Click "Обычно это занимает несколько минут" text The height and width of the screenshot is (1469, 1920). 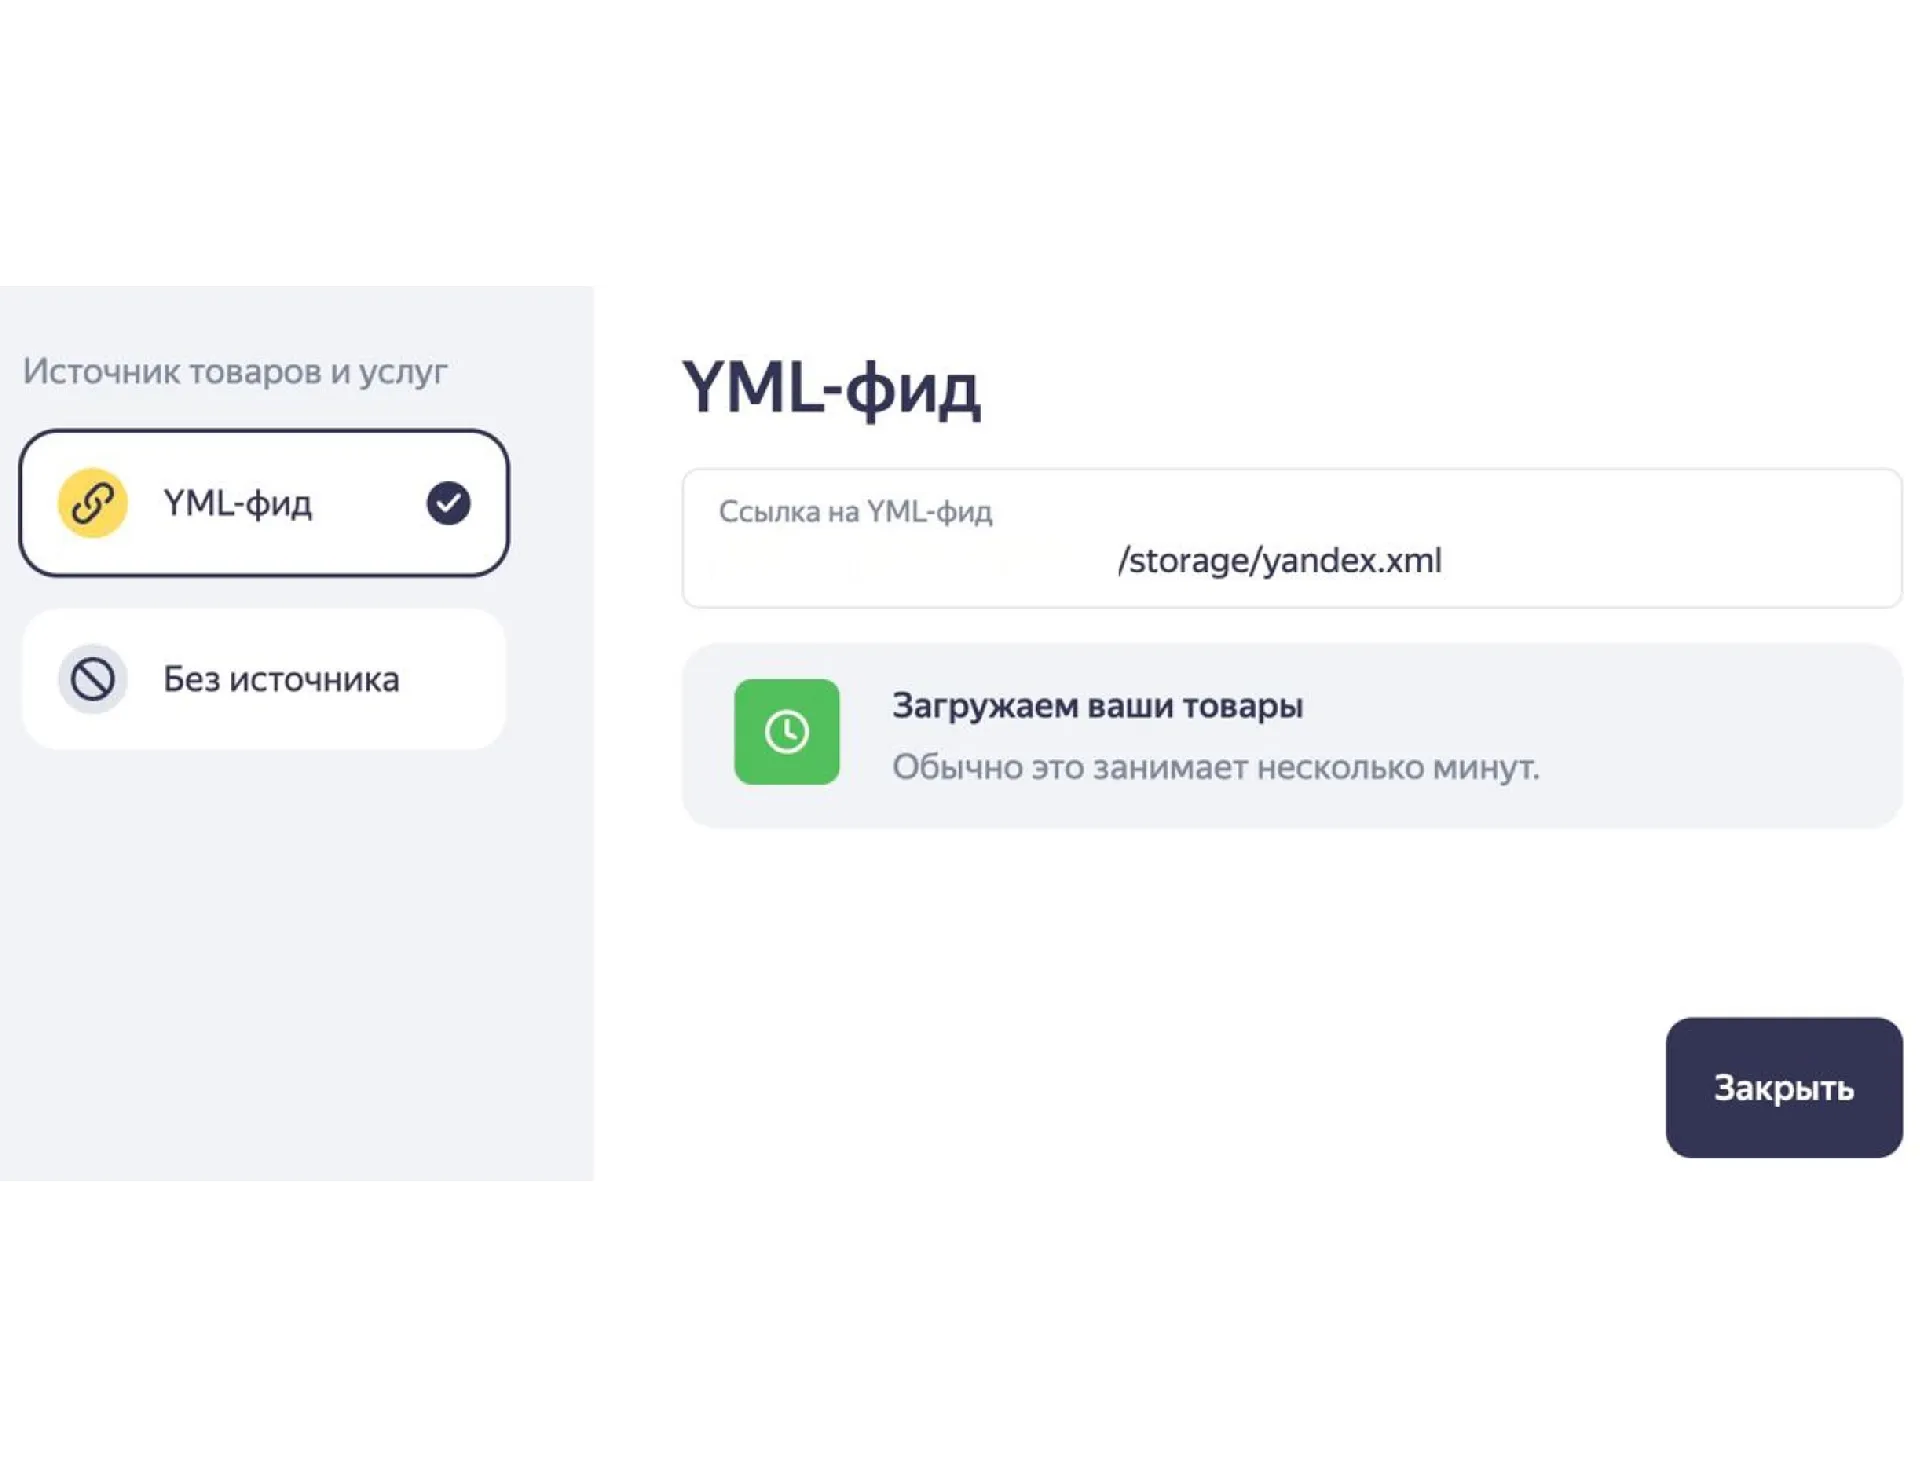pyautogui.click(x=1216, y=768)
